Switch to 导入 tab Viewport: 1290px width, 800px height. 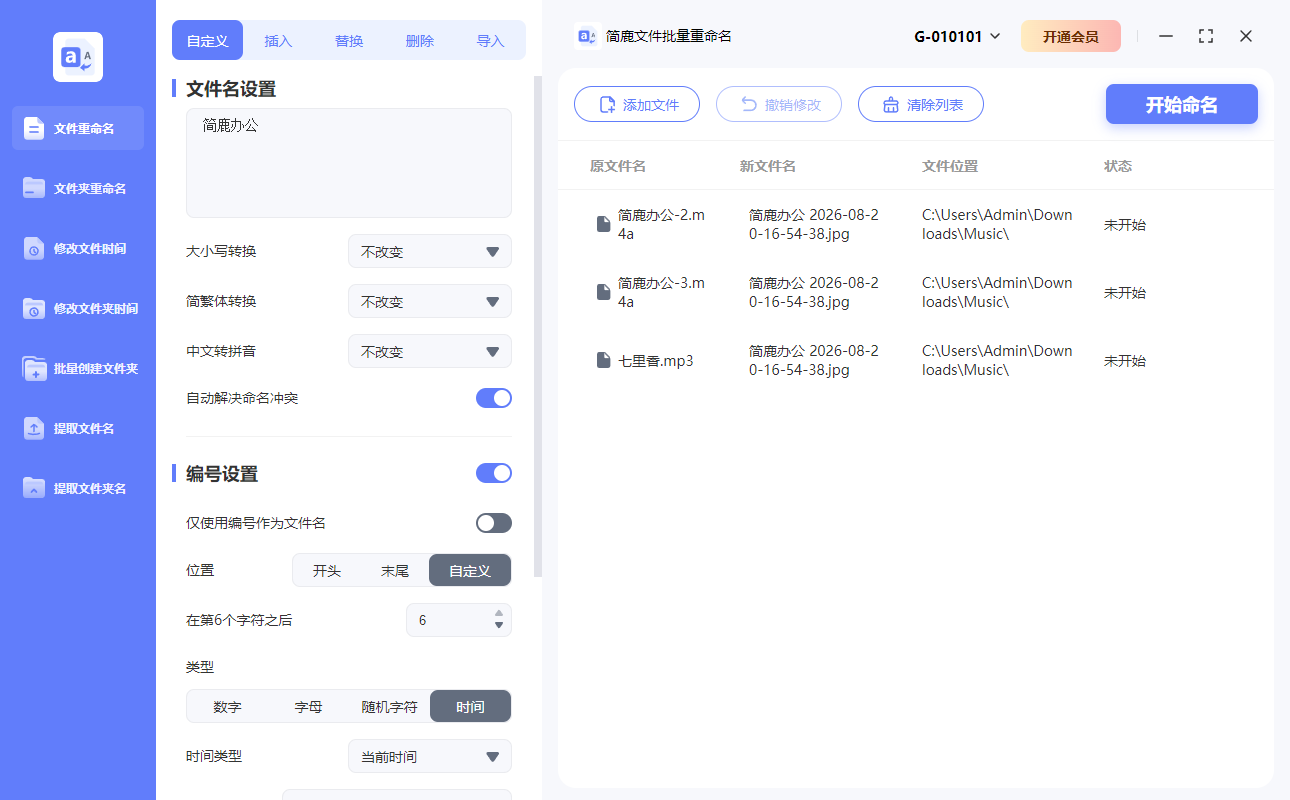(490, 41)
